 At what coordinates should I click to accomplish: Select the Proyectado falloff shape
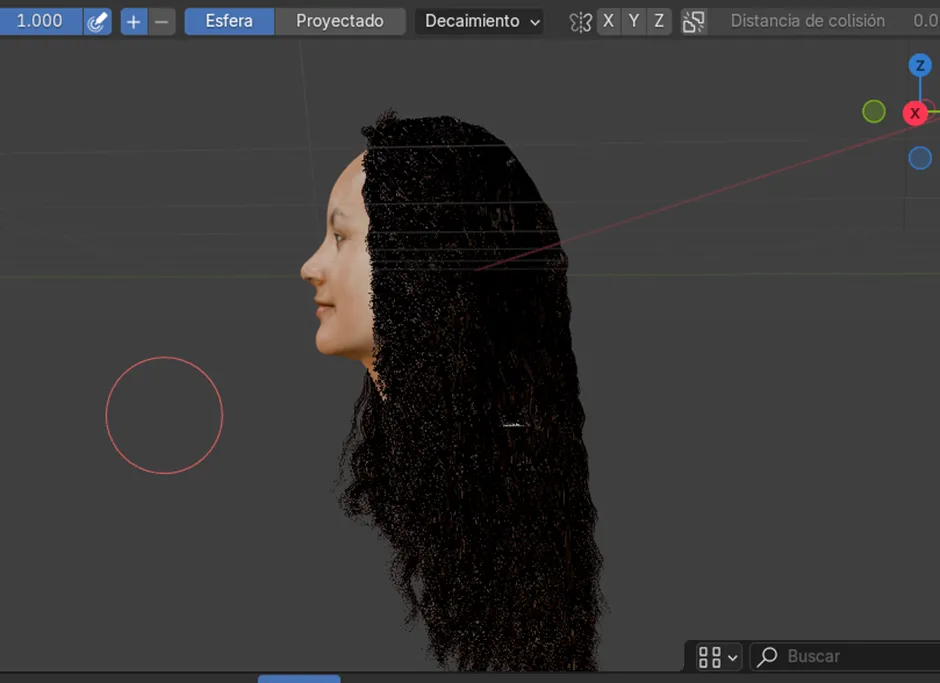click(340, 21)
